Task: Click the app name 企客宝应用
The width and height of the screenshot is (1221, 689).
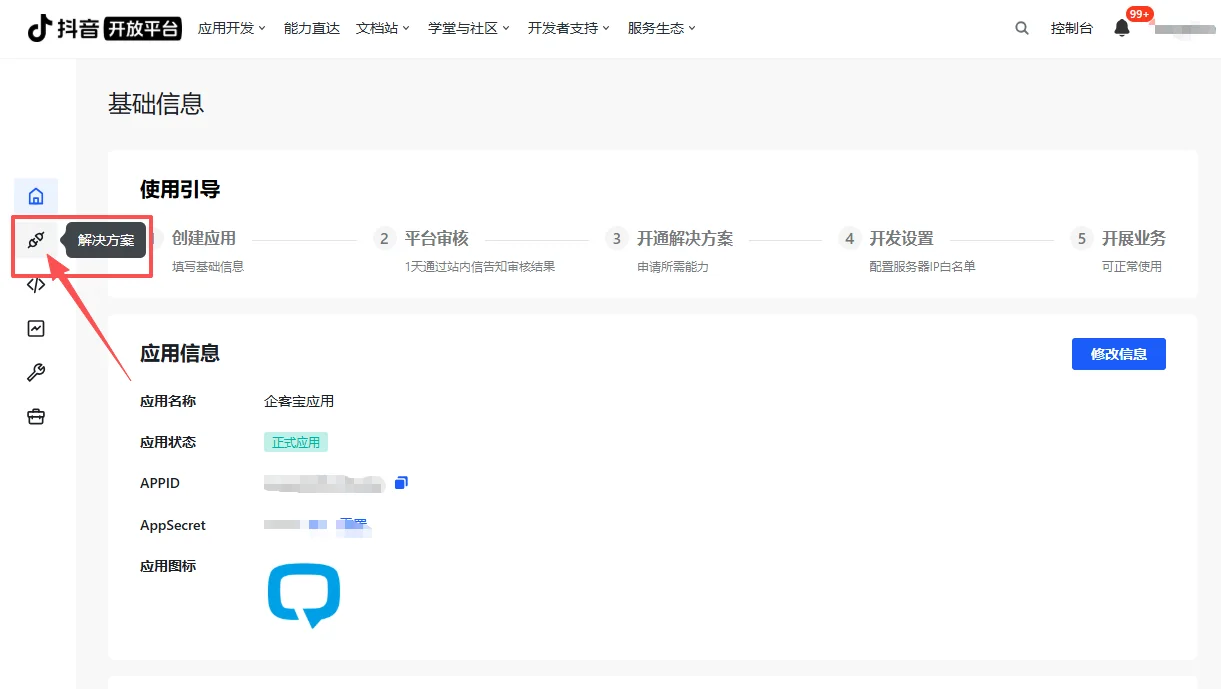Action: point(299,401)
